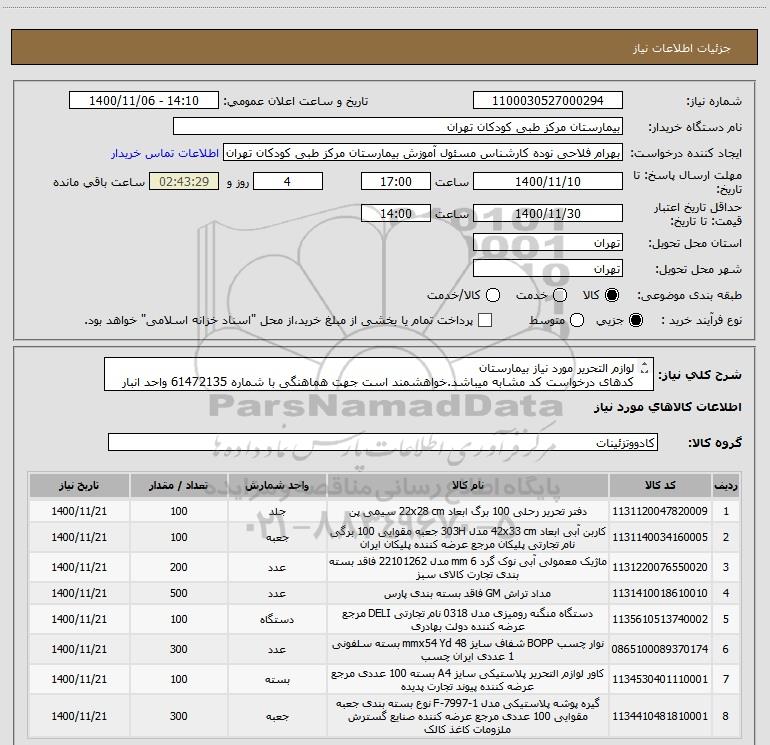
Task: Click the نام کالا column header
Action: click(x=468, y=486)
